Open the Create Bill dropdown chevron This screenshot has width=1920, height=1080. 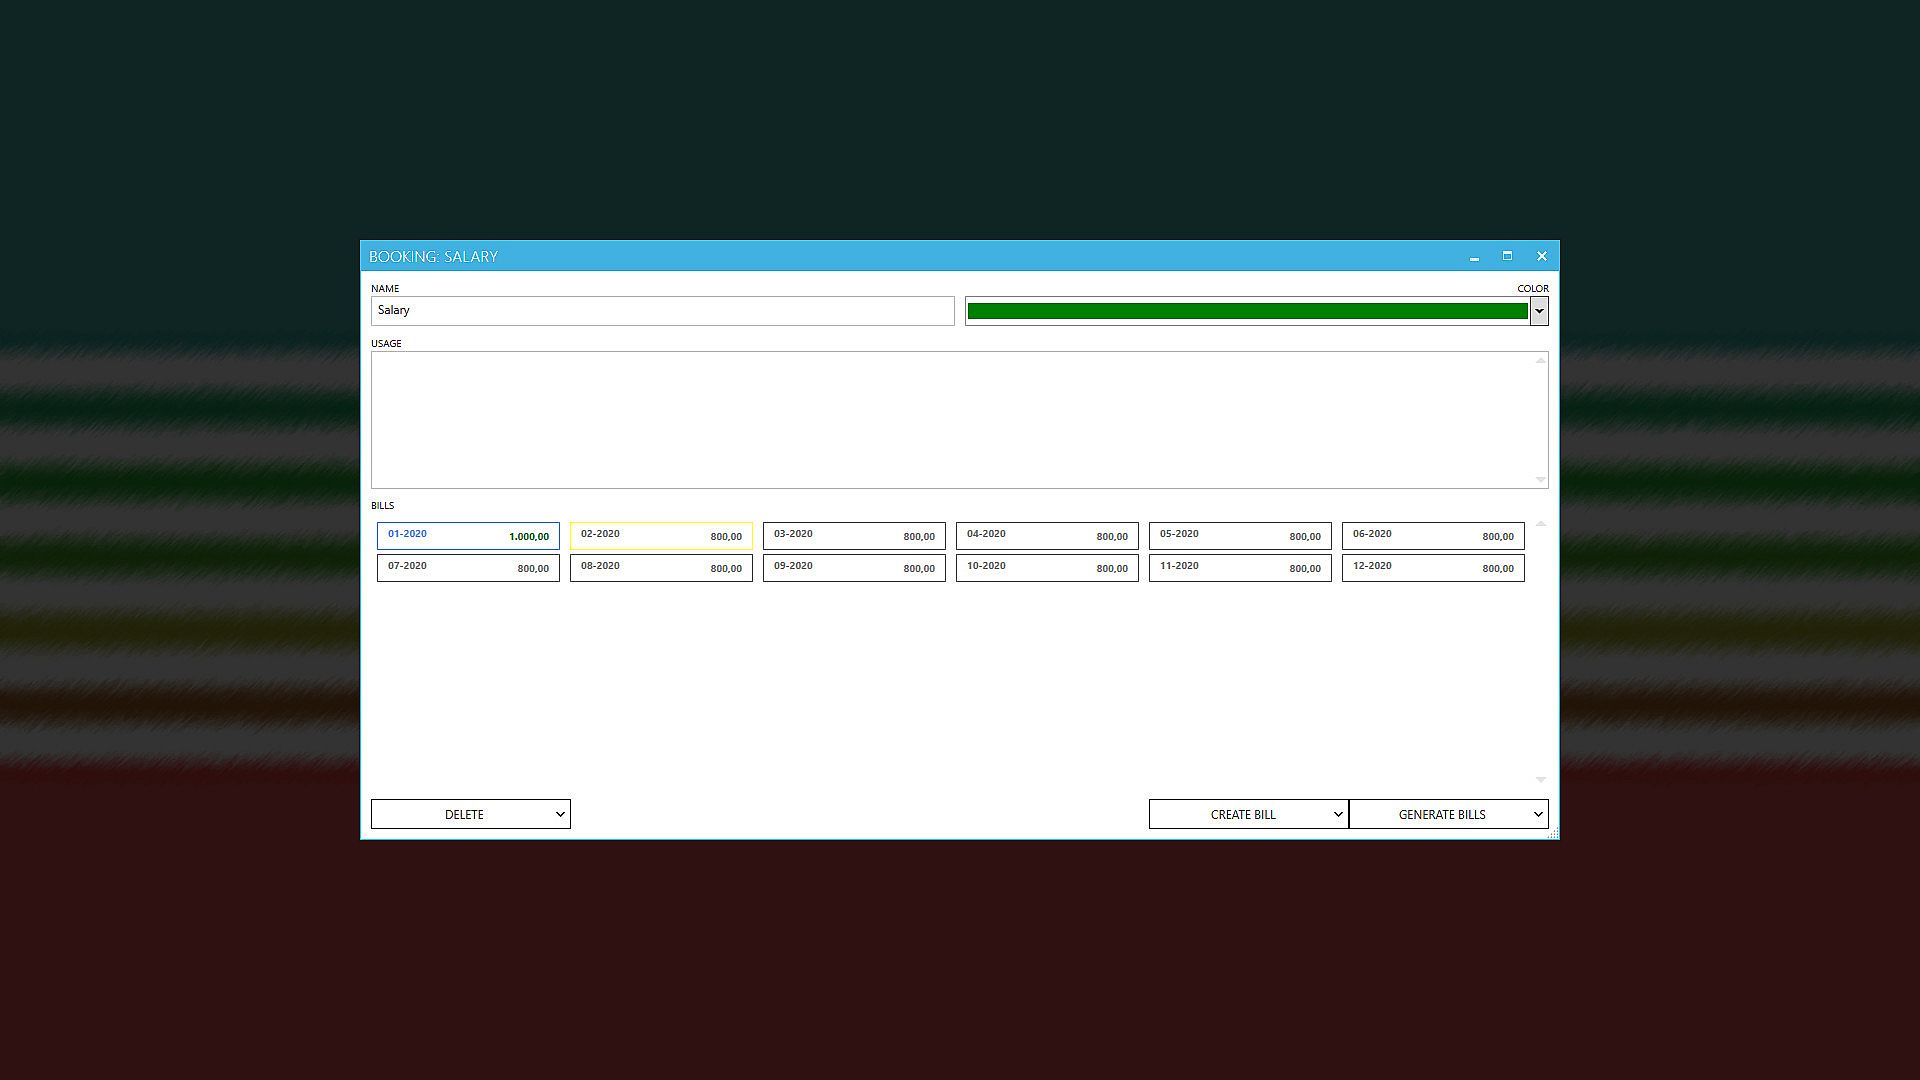click(1338, 814)
